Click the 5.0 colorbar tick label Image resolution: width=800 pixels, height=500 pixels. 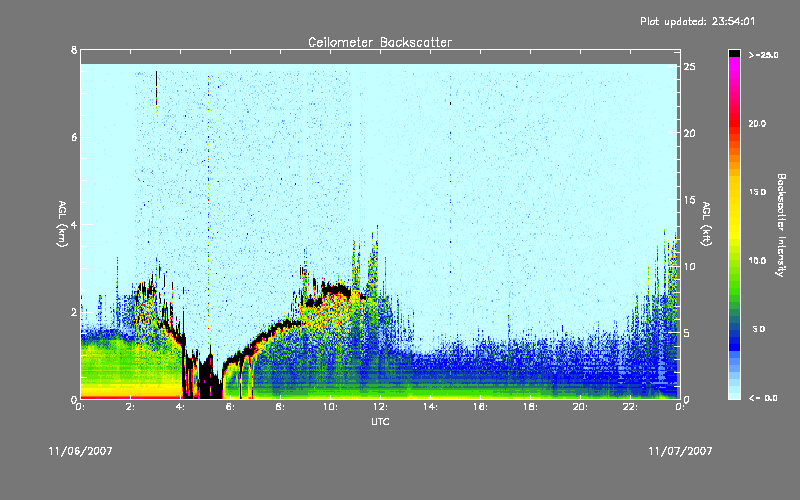[759, 329]
